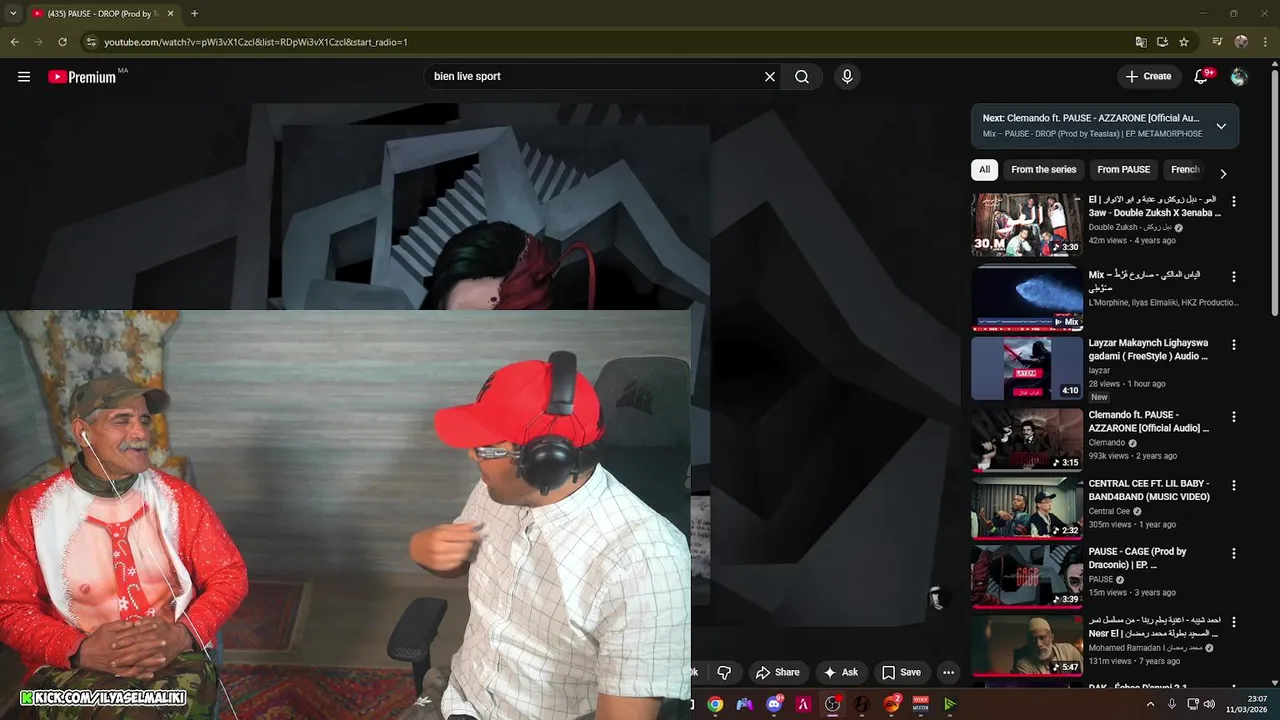Open options for Layzar Makaynch Lighayswa video

[1233, 345]
